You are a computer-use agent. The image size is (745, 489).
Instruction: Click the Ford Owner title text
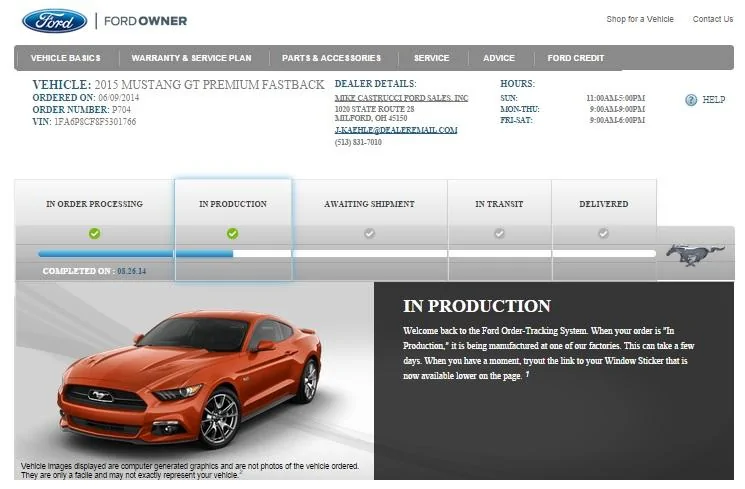[145, 21]
